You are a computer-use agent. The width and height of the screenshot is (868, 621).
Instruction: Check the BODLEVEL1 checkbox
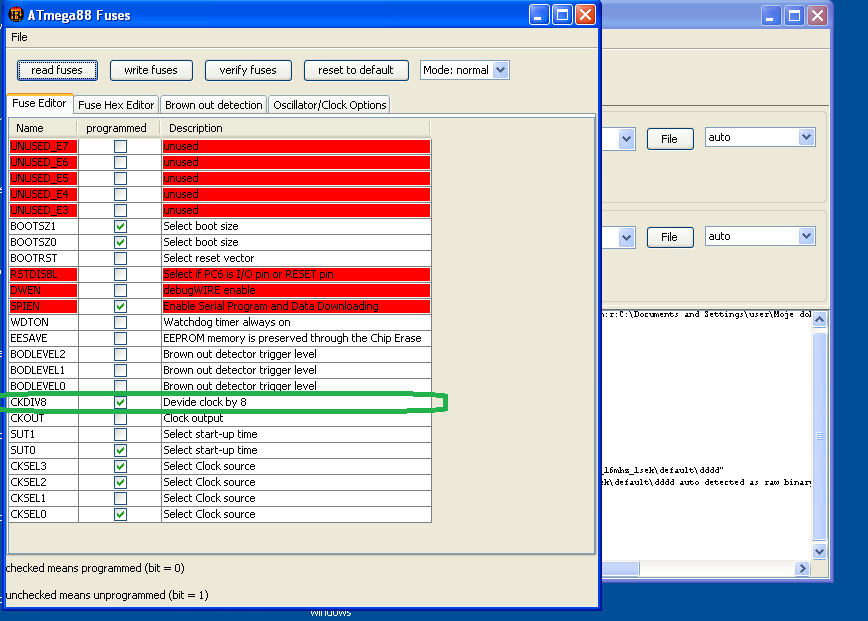[120, 371]
